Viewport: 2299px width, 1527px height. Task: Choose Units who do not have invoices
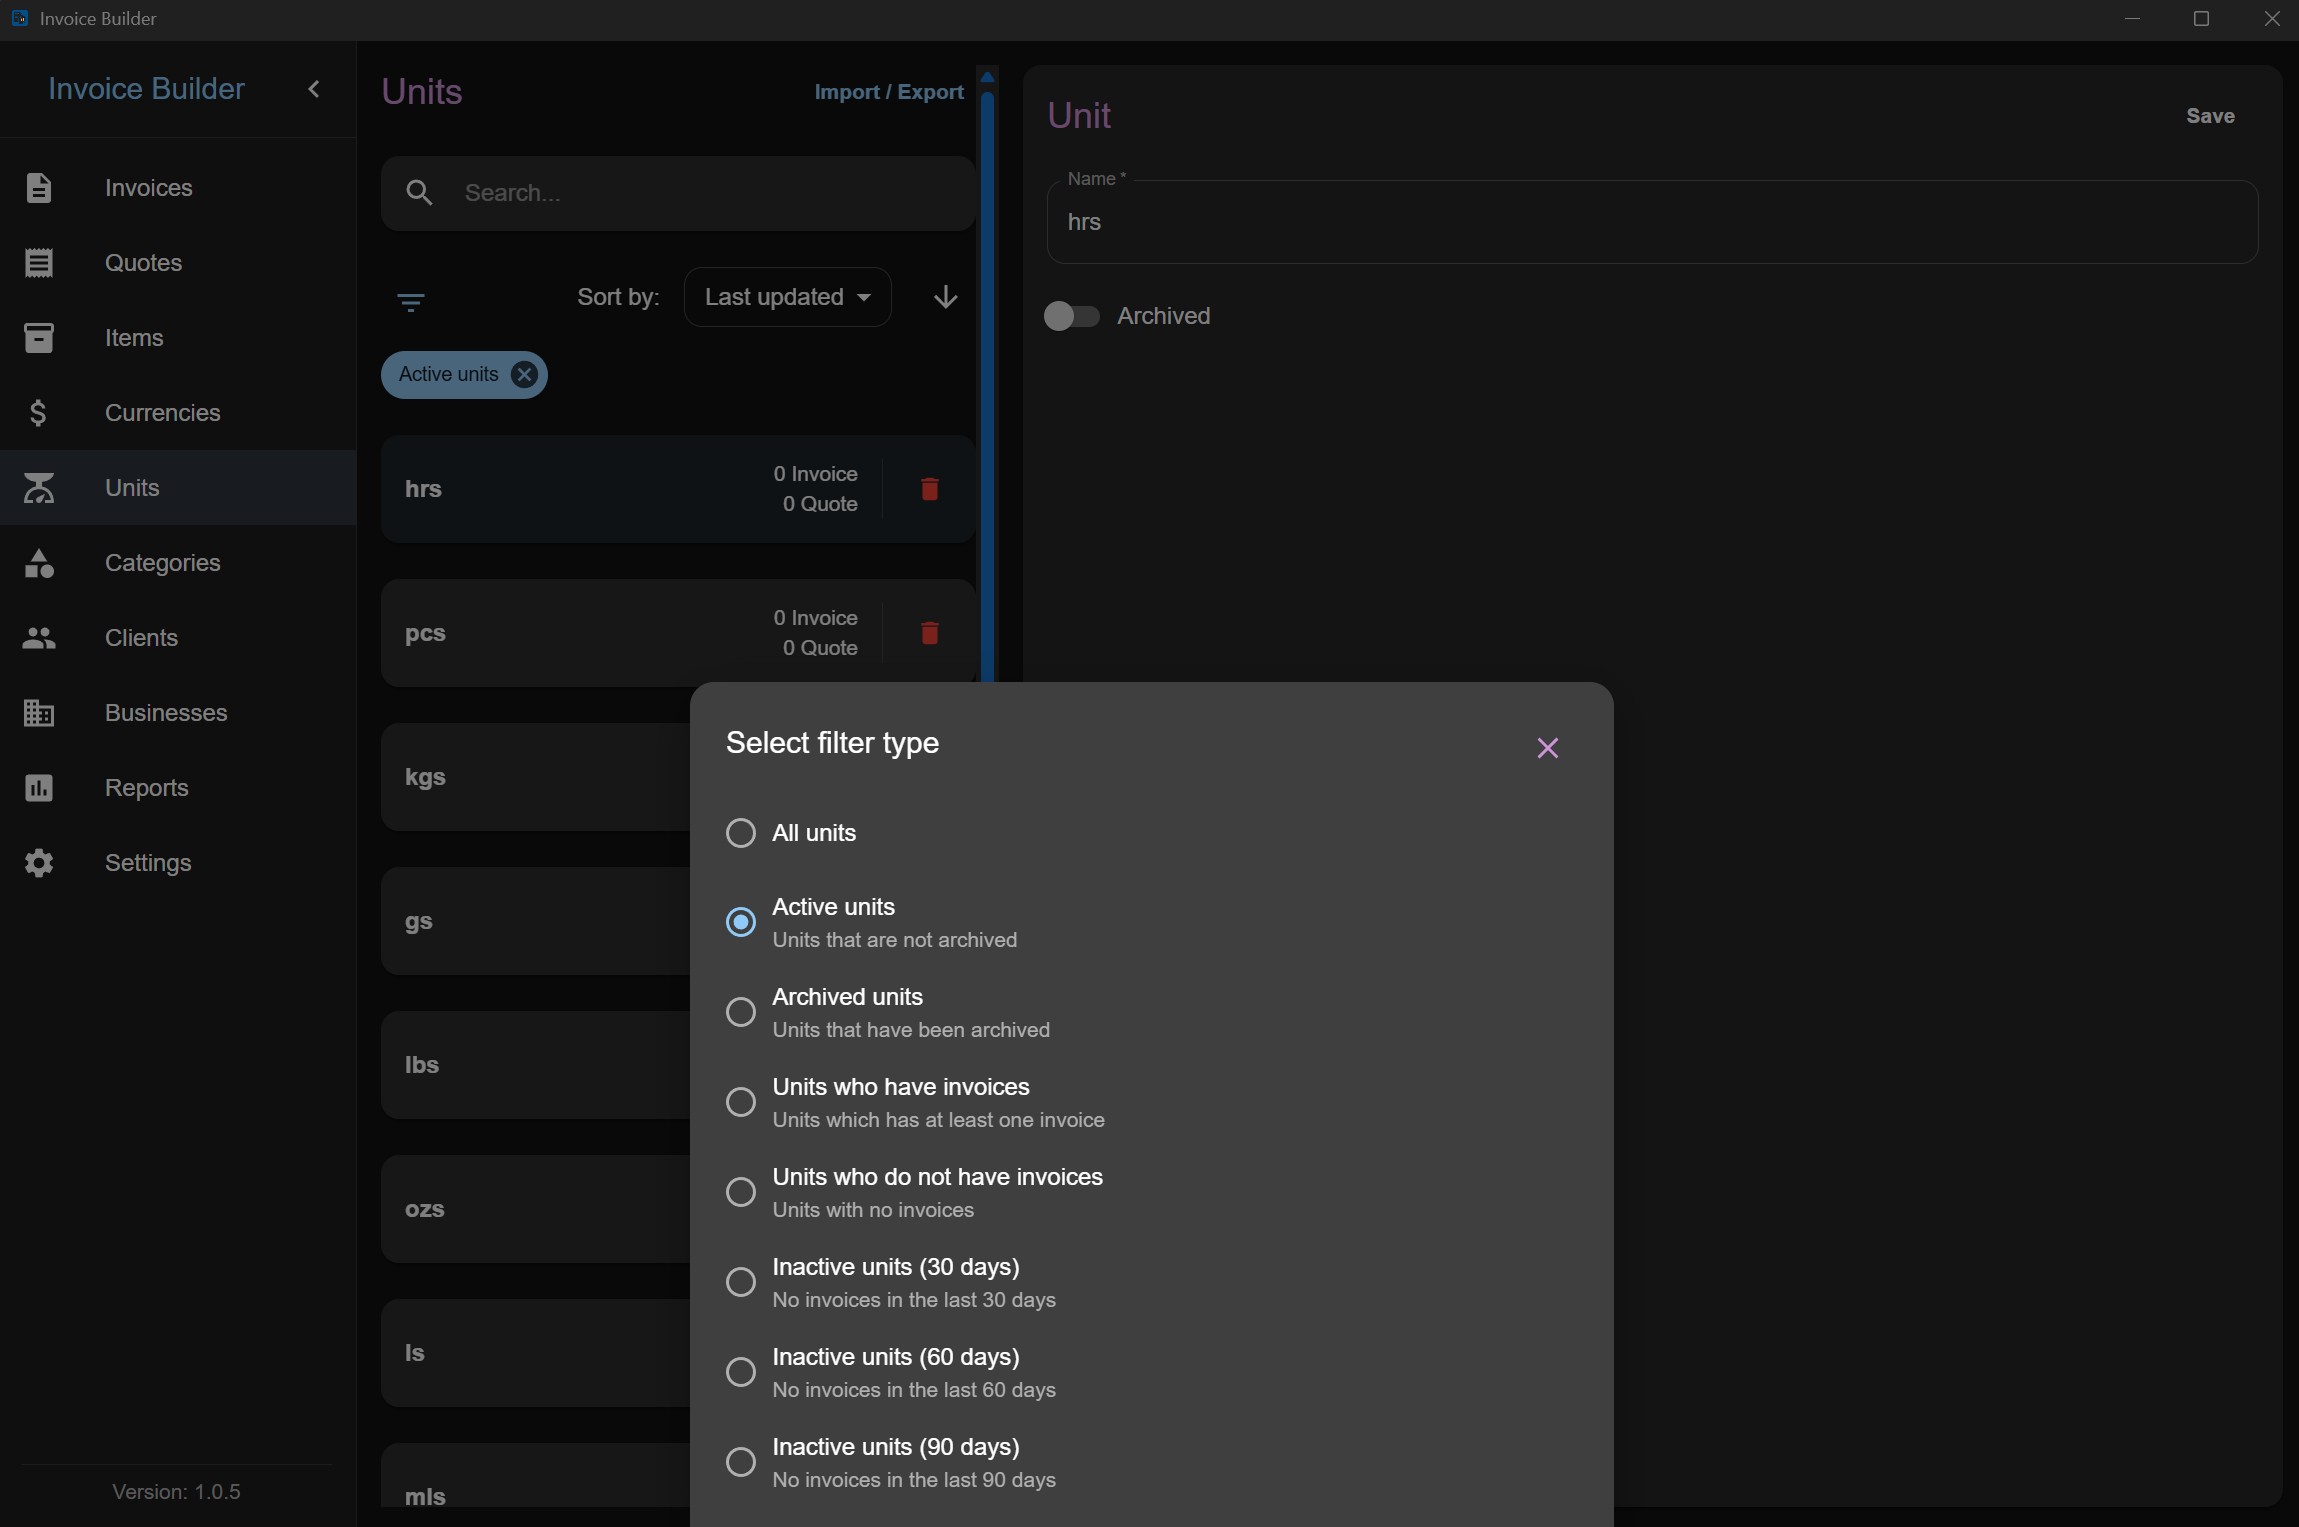pos(740,1191)
